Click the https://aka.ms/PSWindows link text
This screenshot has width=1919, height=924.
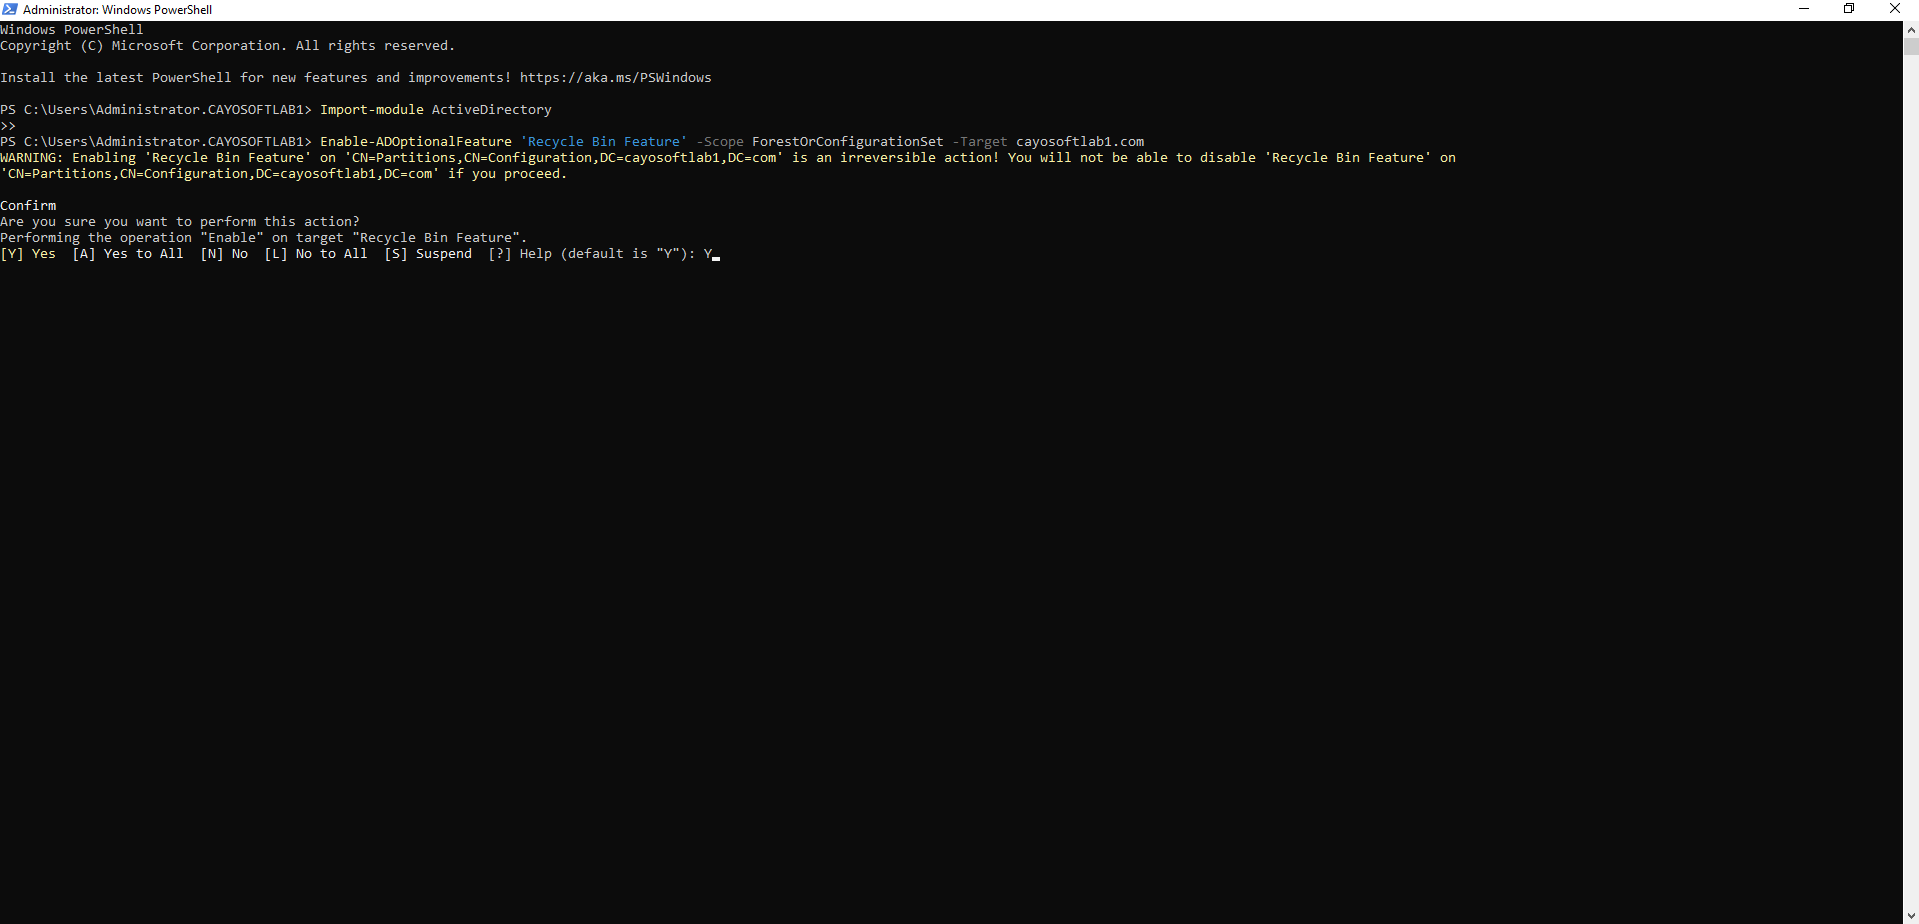615,78
